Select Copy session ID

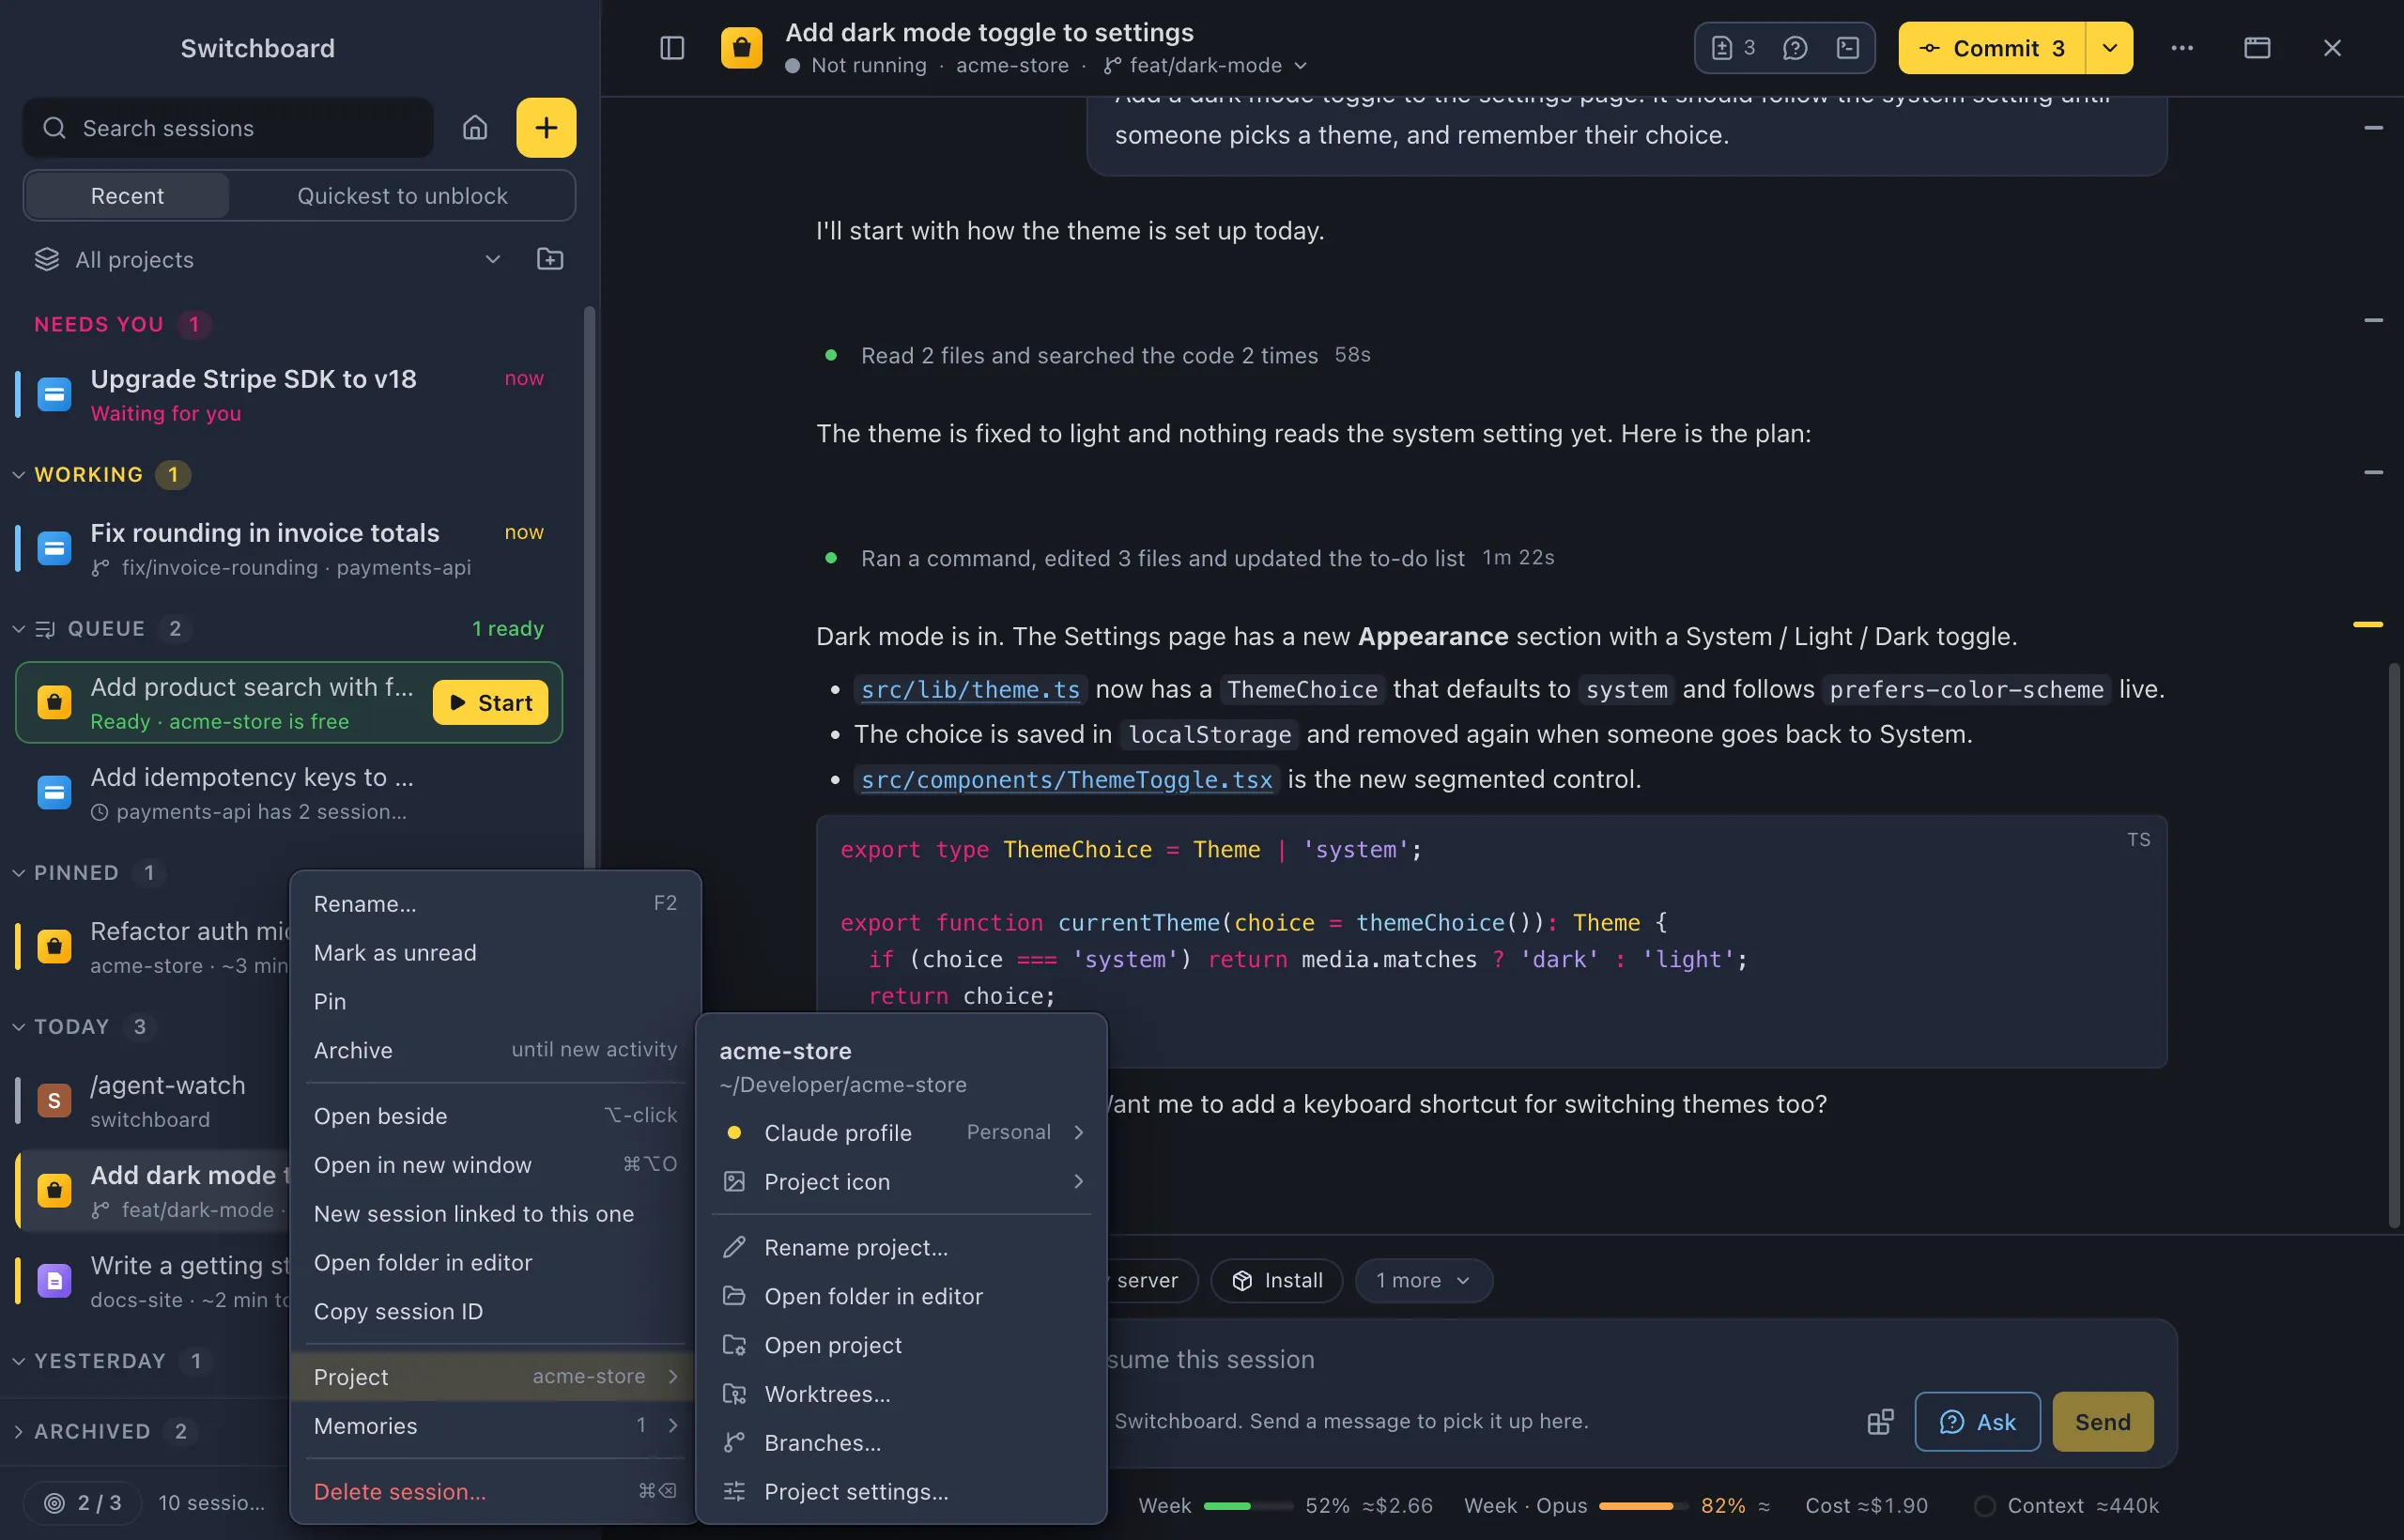[495, 1312]
